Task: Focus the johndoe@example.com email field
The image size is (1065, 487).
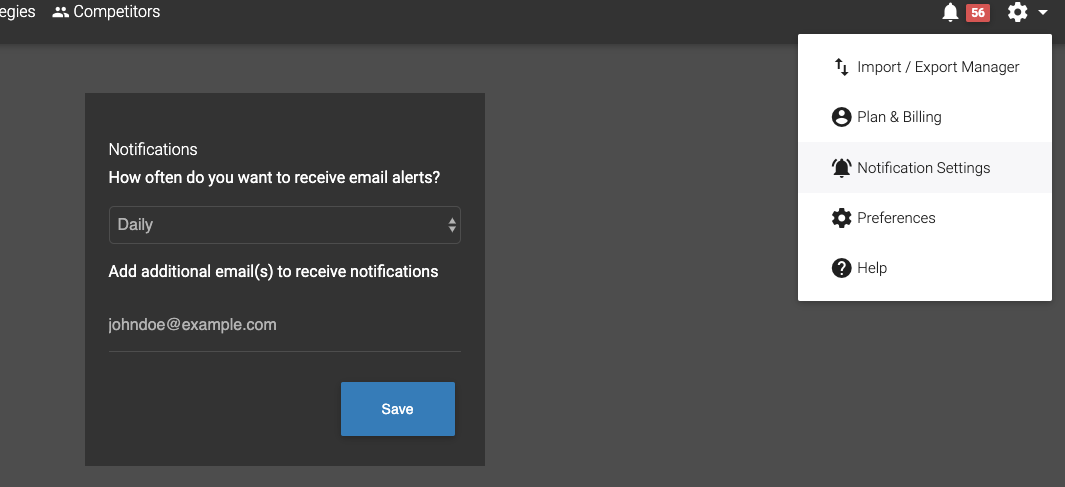Action: [x=285, y=325]
